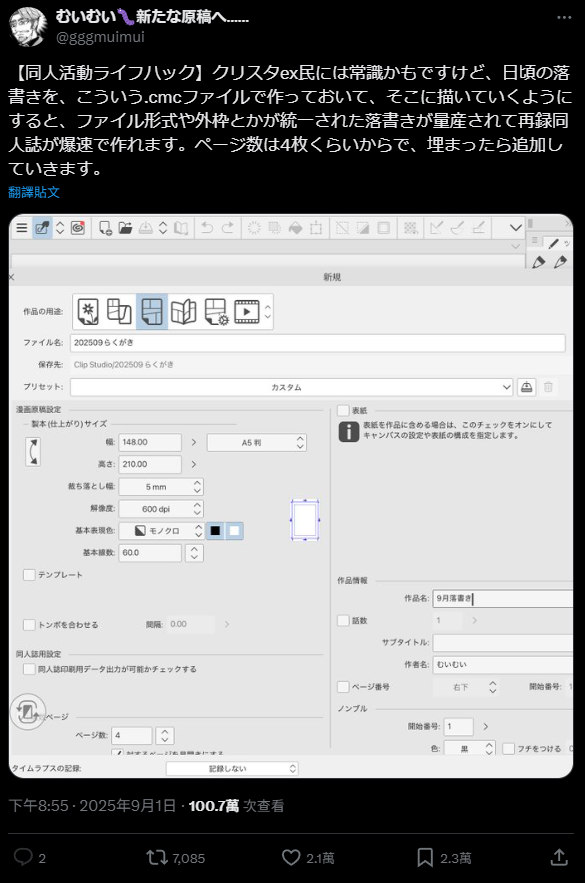Screen dimensions: 585x883
Task: Click the retweet button with 7,085
Action: point(175,858)
